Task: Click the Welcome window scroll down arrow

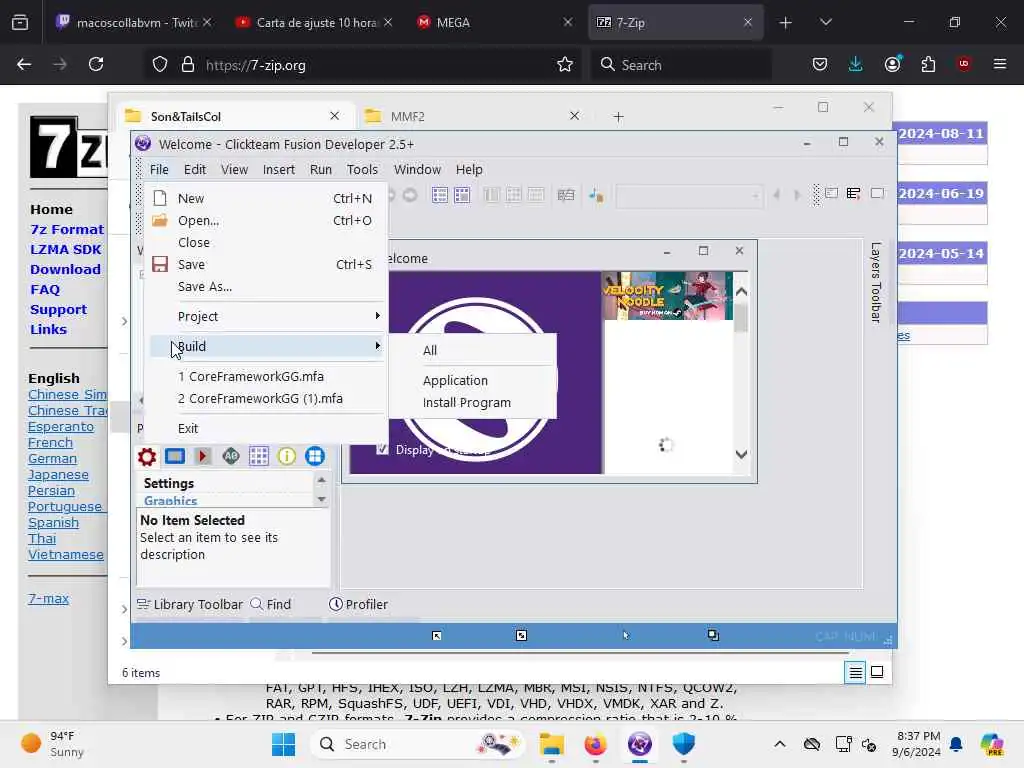Action: (741, 455)
